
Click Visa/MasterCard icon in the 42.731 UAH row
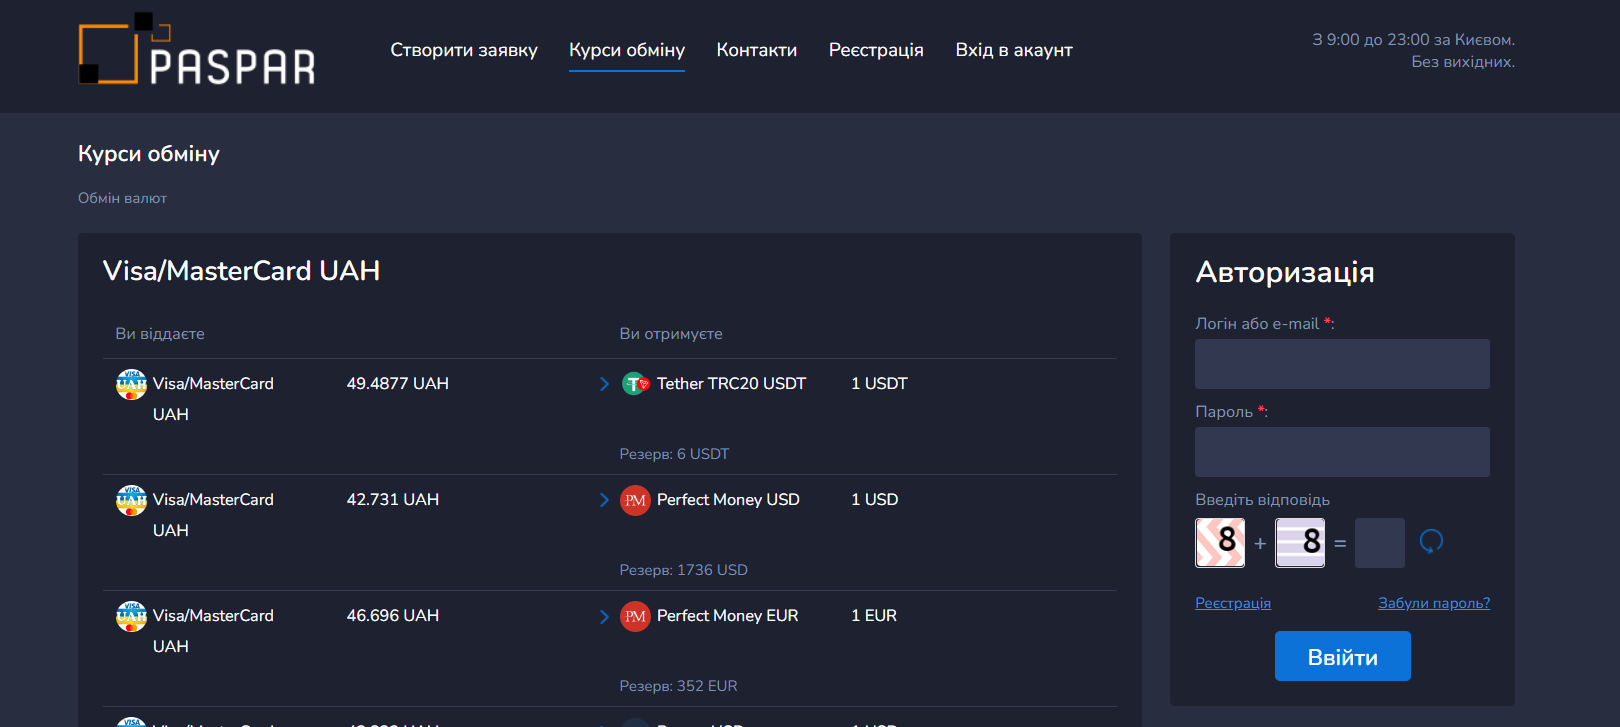point(131,500)
